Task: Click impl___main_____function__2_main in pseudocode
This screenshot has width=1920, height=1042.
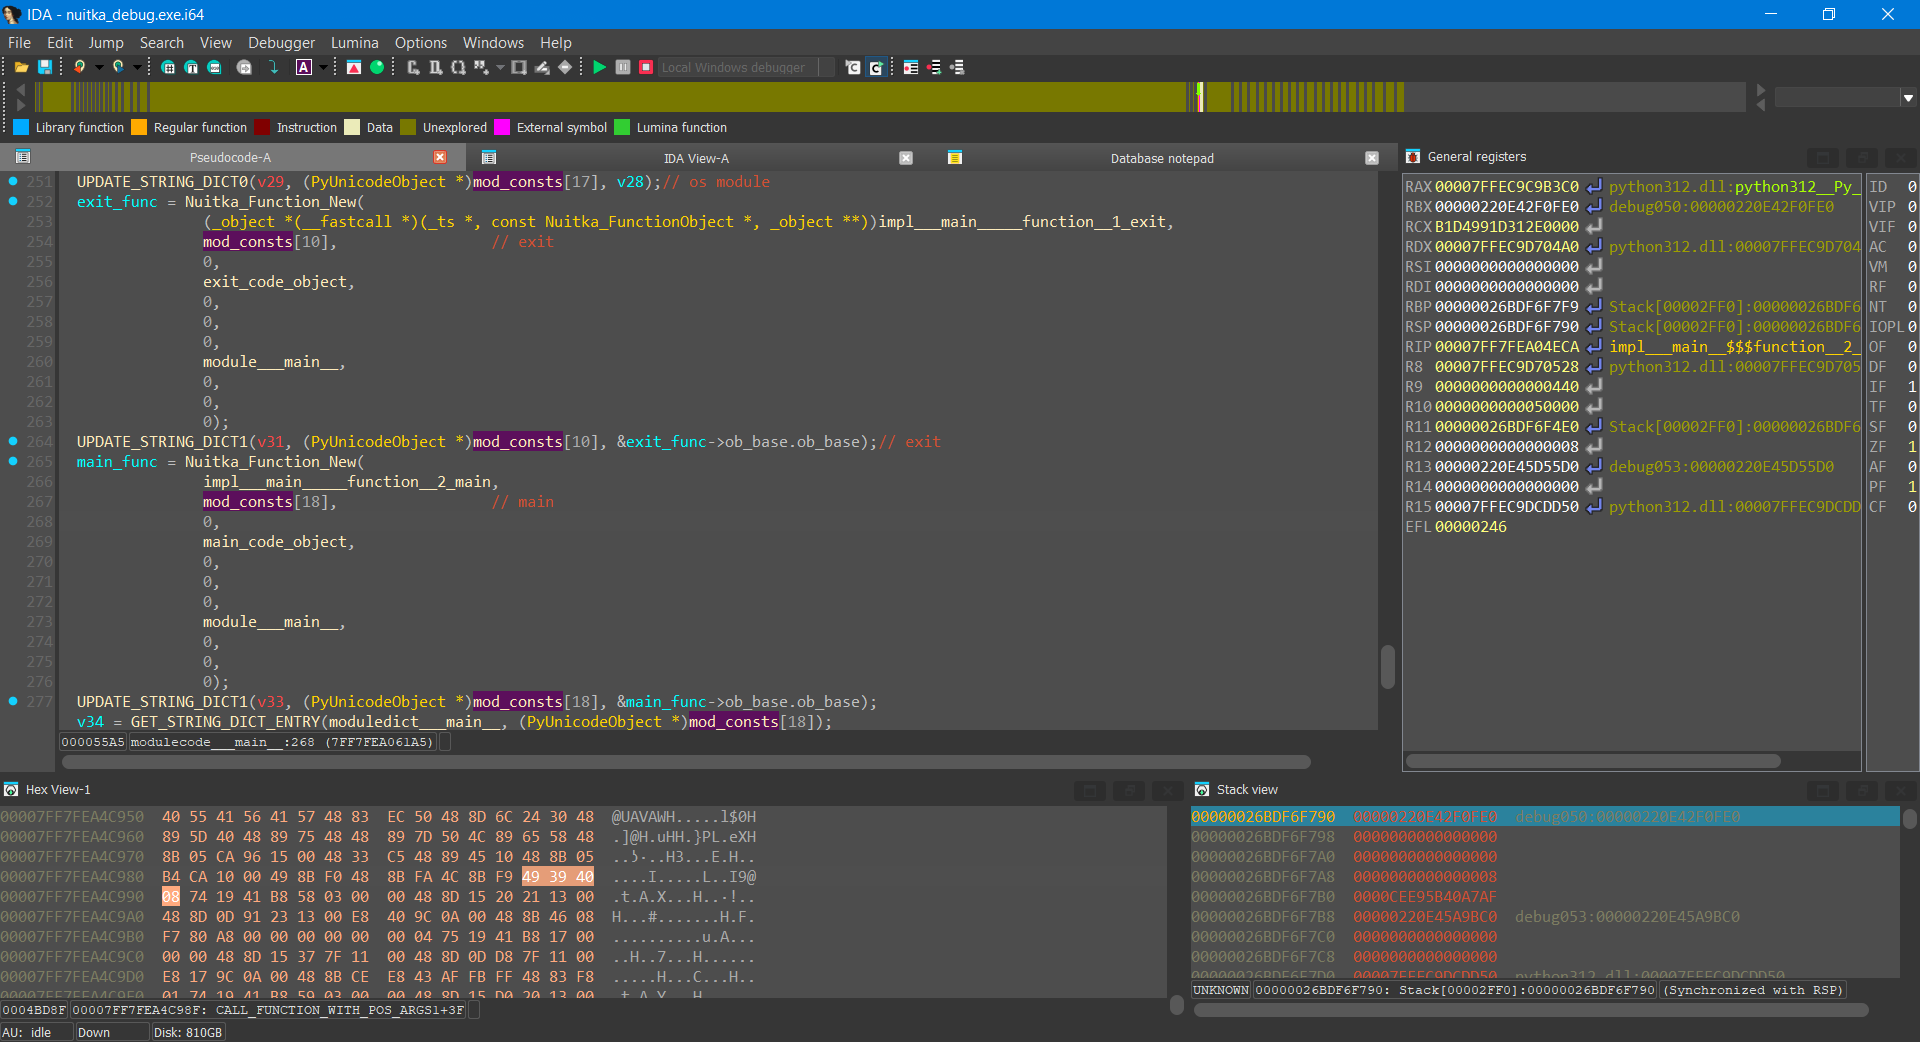Action: (347, 481)
